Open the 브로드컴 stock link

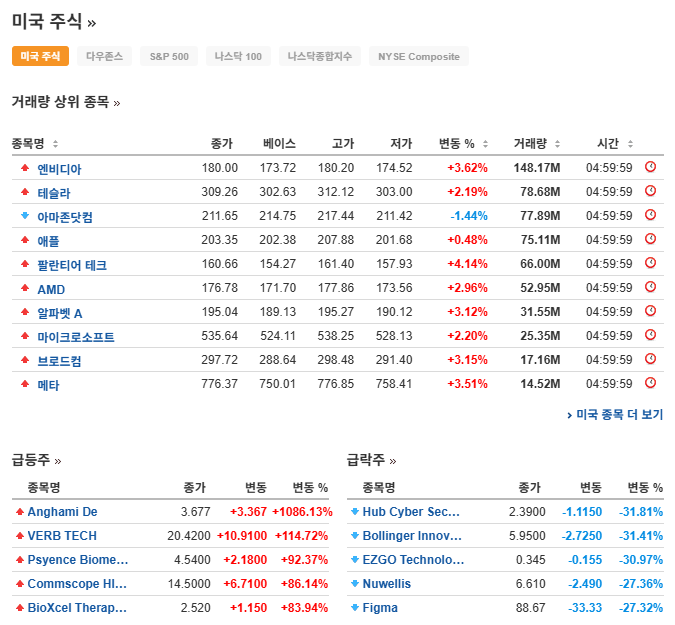coord(59,361)
